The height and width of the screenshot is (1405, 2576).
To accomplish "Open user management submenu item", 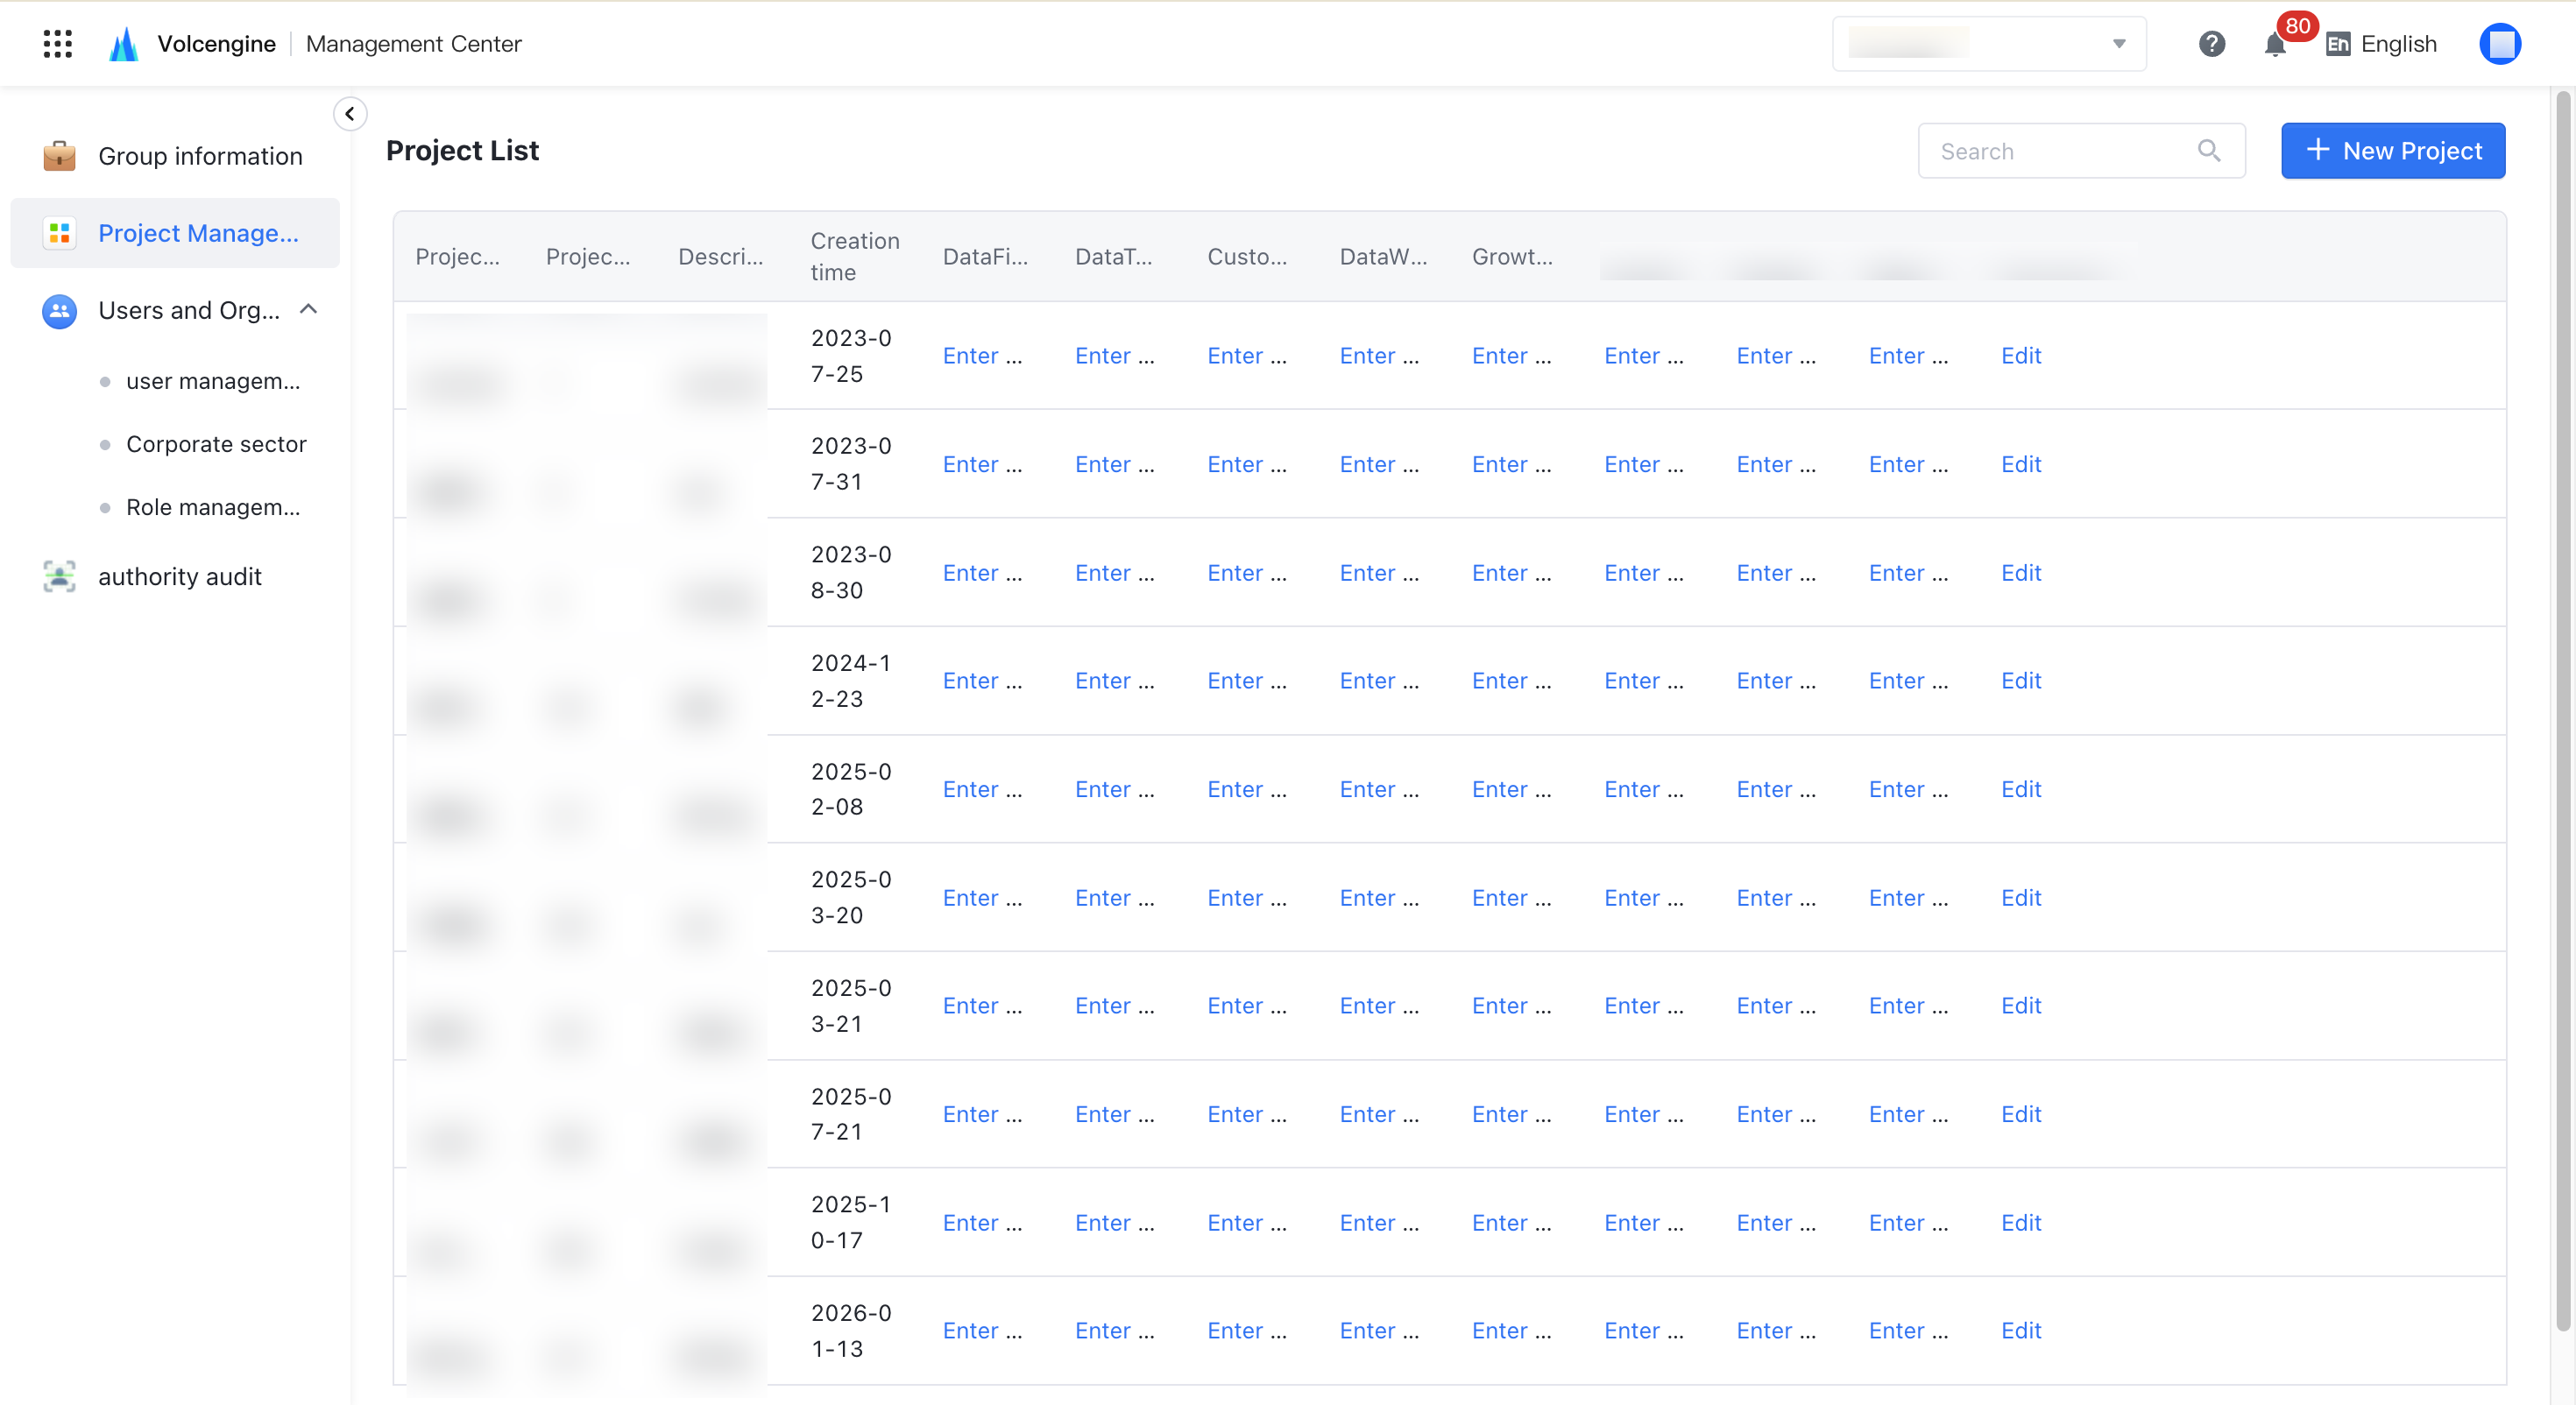I will [212, 381].
